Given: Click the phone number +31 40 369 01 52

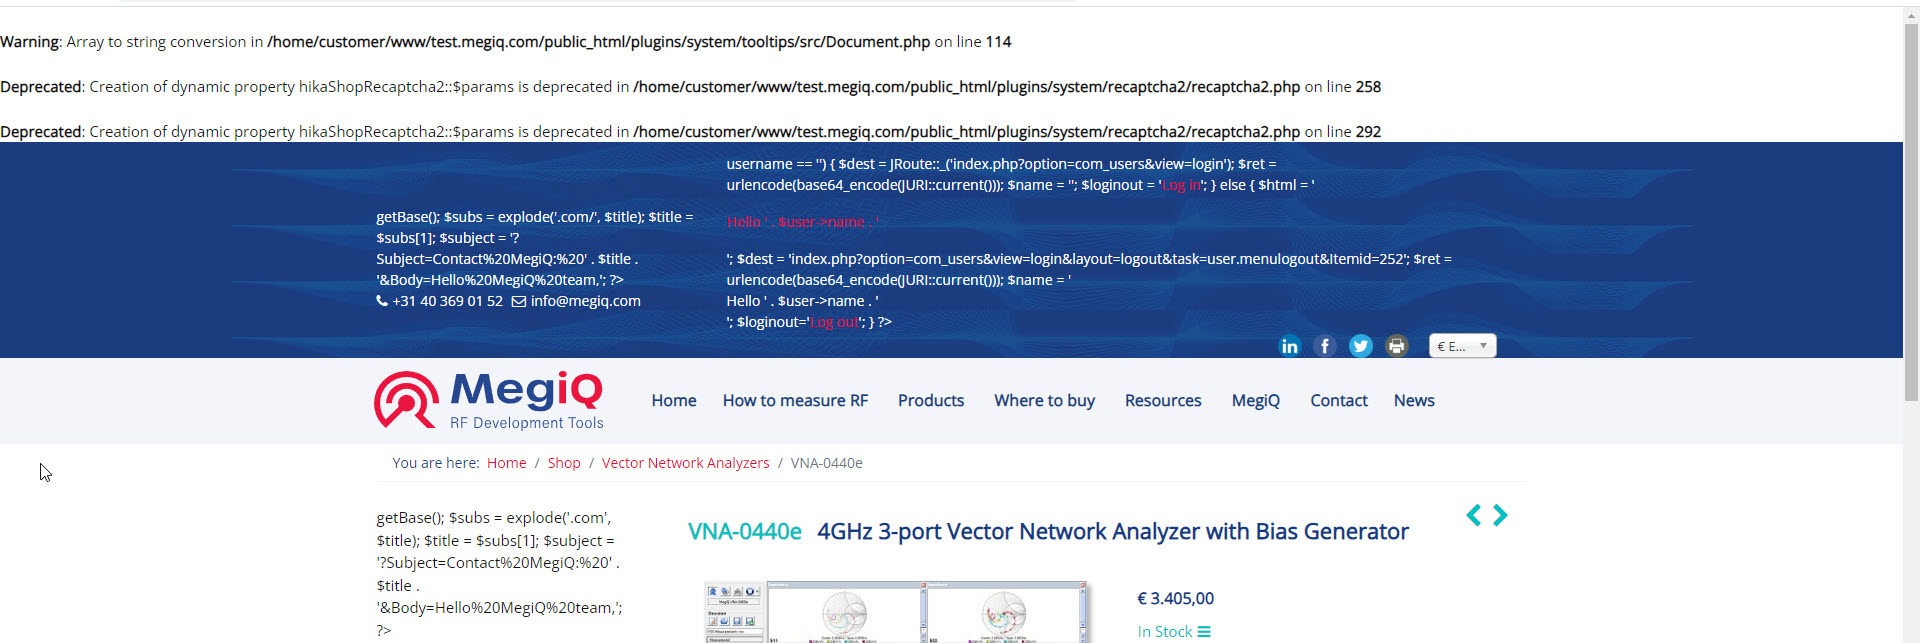Looking at the screenshot, I should [447, 301].
